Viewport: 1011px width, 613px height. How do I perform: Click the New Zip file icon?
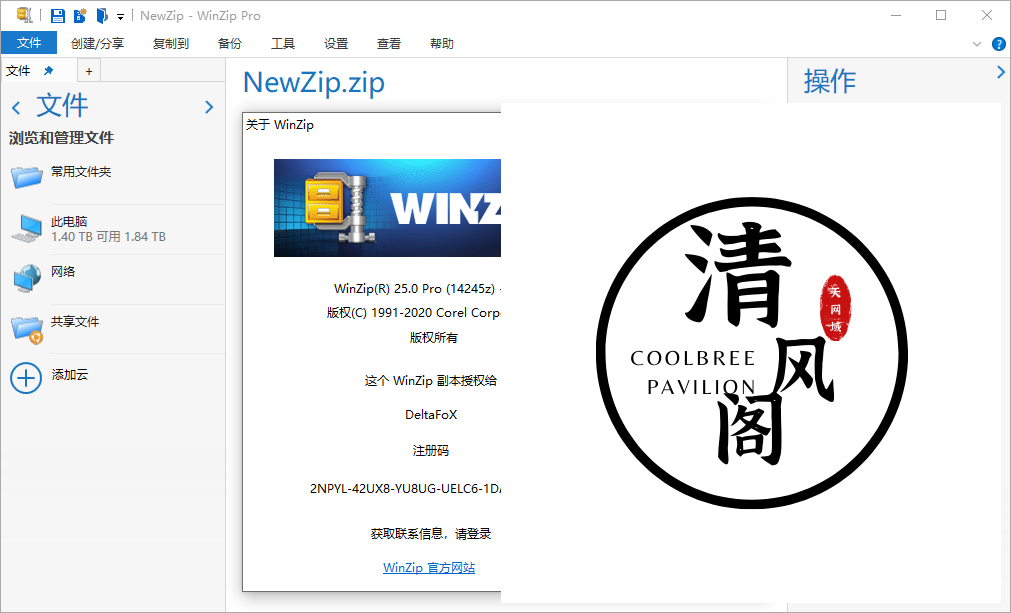[80, 15]
